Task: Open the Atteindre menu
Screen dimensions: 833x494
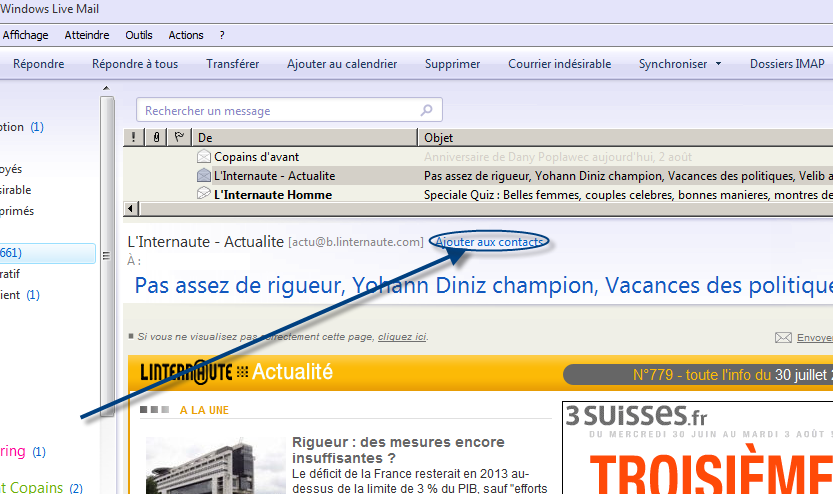Action: point(87,35)
